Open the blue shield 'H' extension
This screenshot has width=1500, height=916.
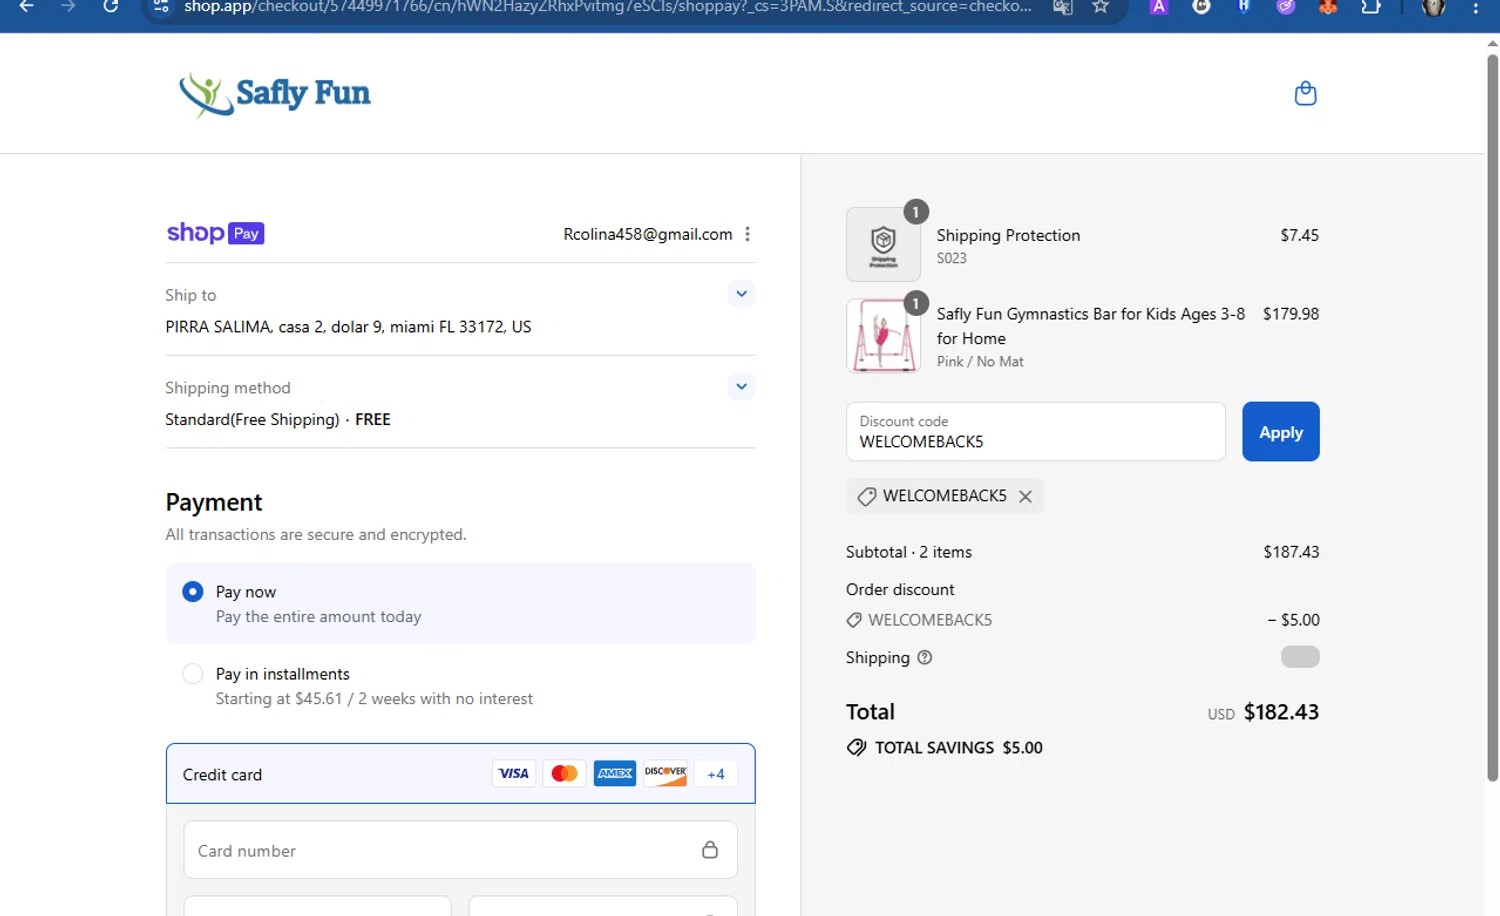[x=1243, y=6]
